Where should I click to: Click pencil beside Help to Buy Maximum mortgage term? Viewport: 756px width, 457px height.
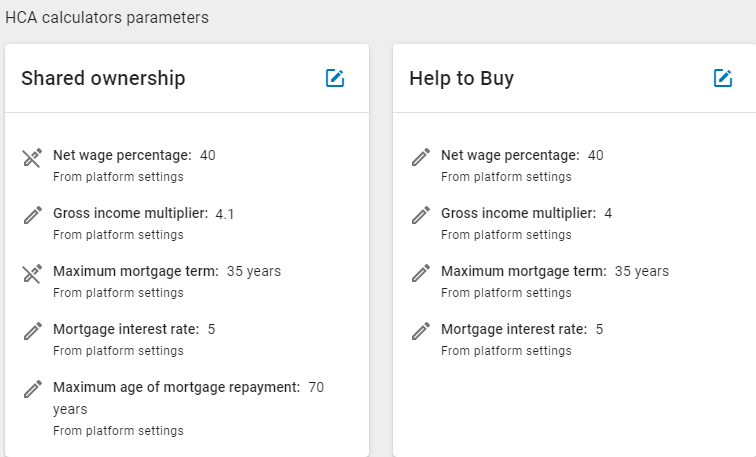point(420,273)
